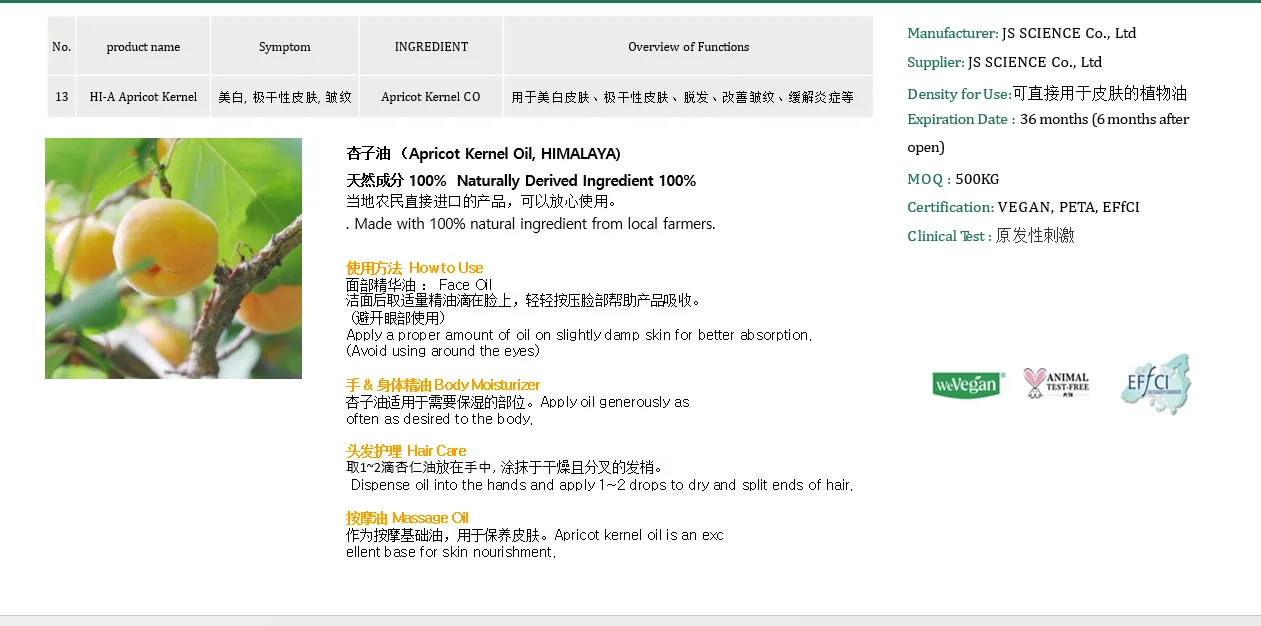Open the apricot fruit product image
1261x626 pixels.
(x=173, y=258)
